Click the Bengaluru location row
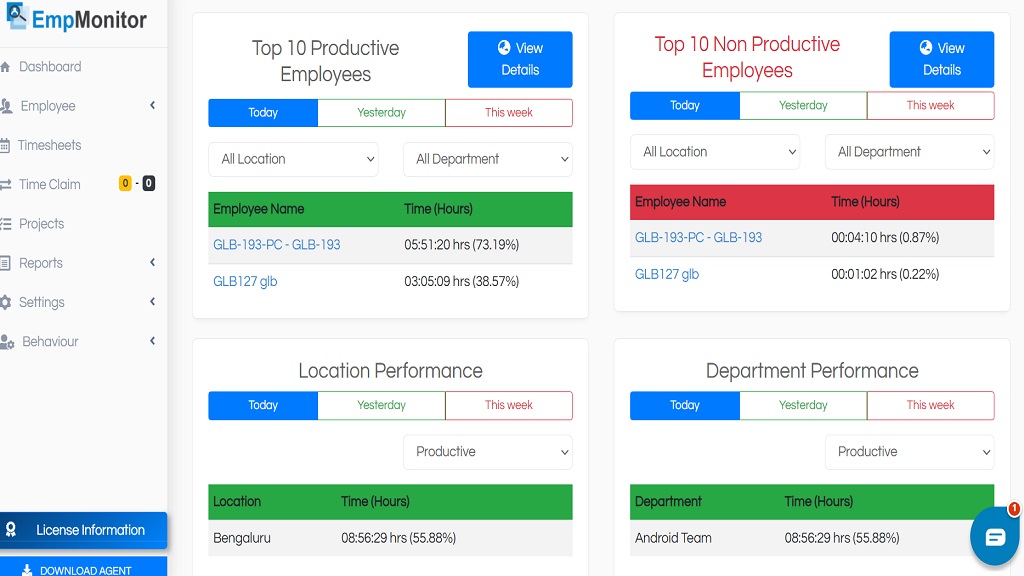The image size is (1024, 576). click(391, 538)
